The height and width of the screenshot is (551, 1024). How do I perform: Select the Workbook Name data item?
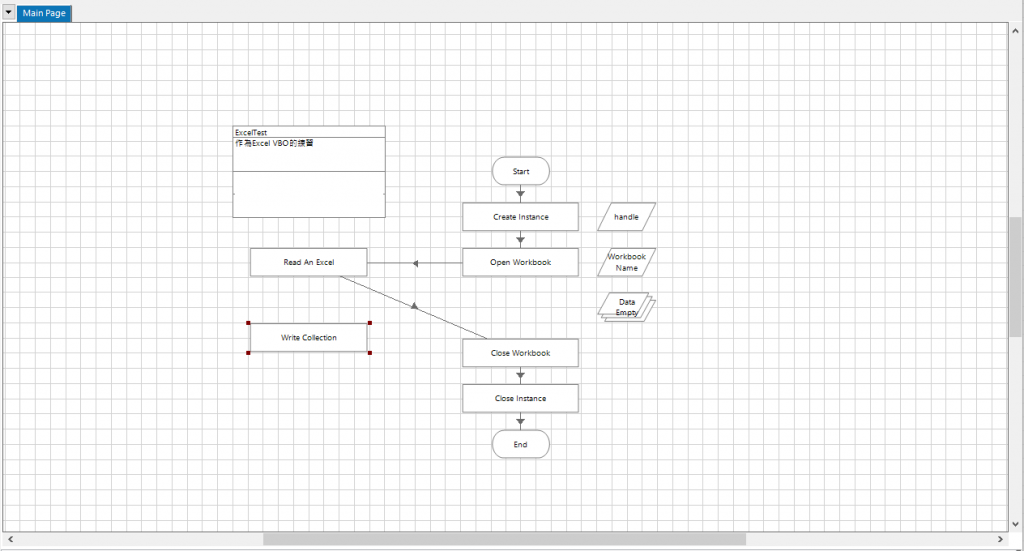coord(626,262)
